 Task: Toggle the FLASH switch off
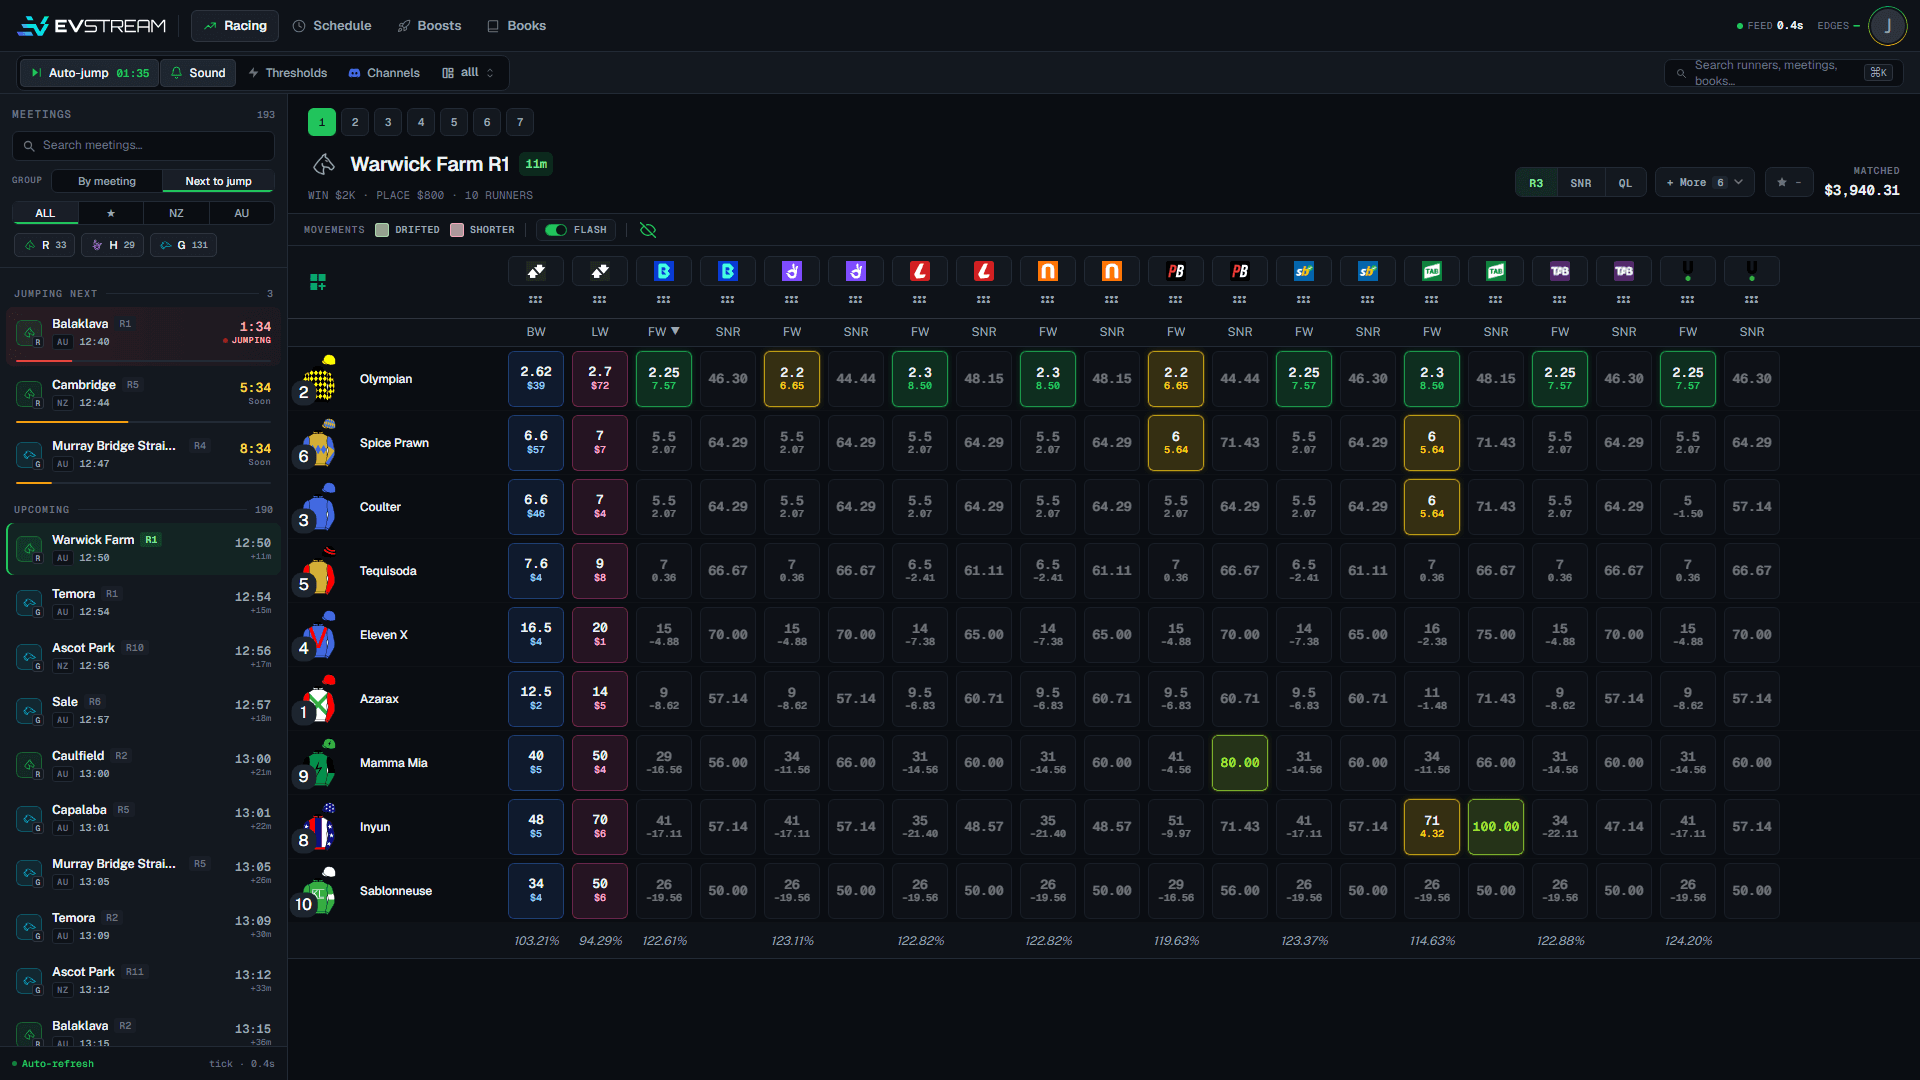(556, 230)
